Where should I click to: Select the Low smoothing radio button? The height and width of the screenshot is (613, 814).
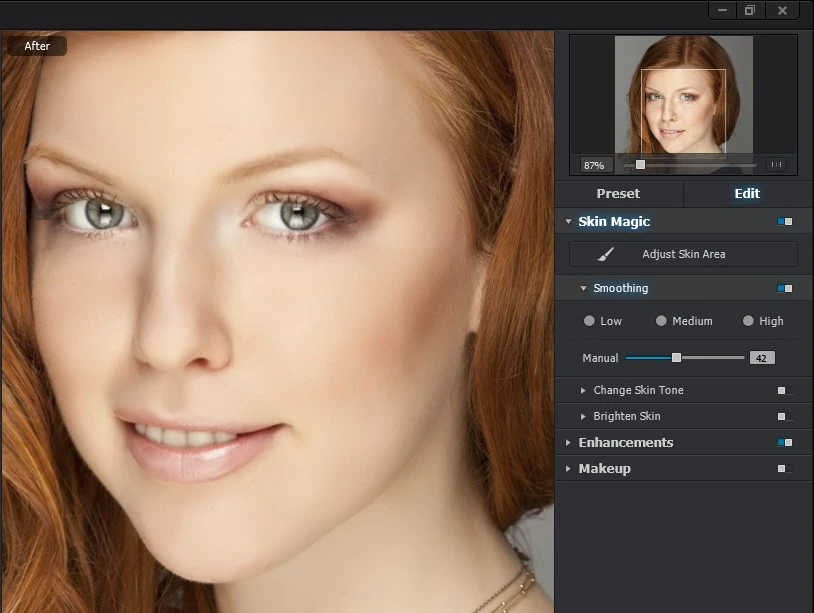tap(589, 321)
